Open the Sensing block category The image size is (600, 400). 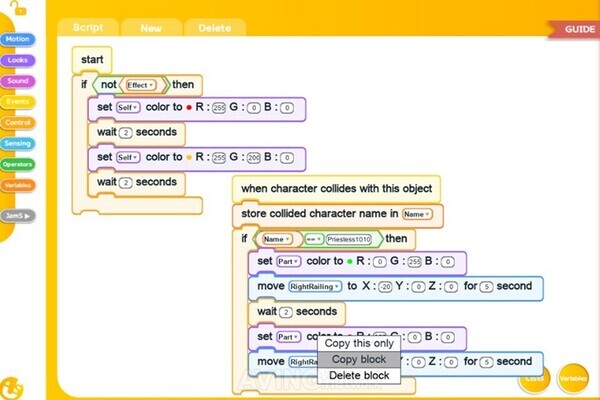coord(17,144)
